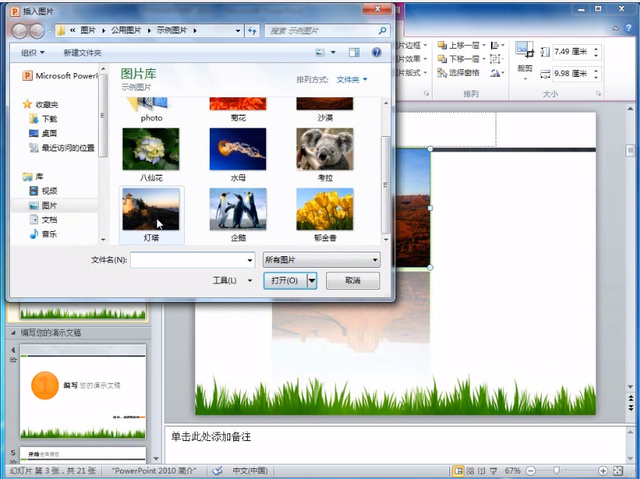Image resolution: width=640 pixels, height=479 pixels.
Task: Click the dialog help question mark icon
Action: pyautogui.click(x=377, y=52)
